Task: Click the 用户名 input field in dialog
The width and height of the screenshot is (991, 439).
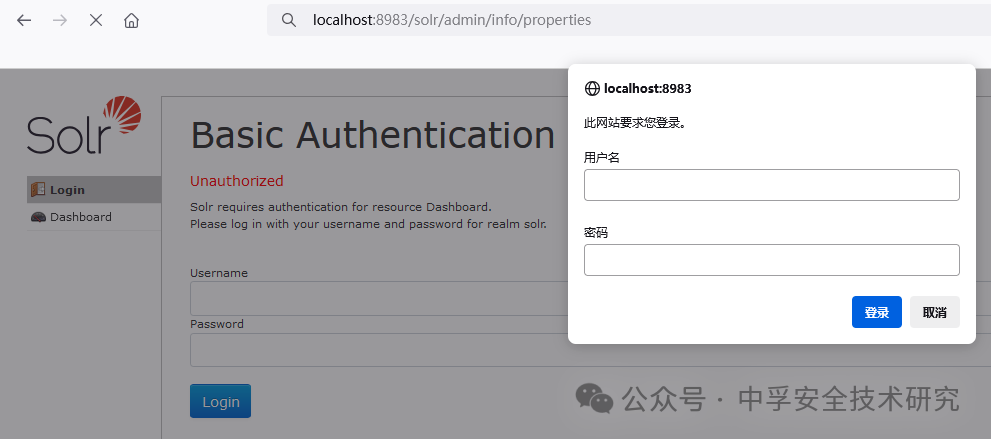Action: coord(772,185)
